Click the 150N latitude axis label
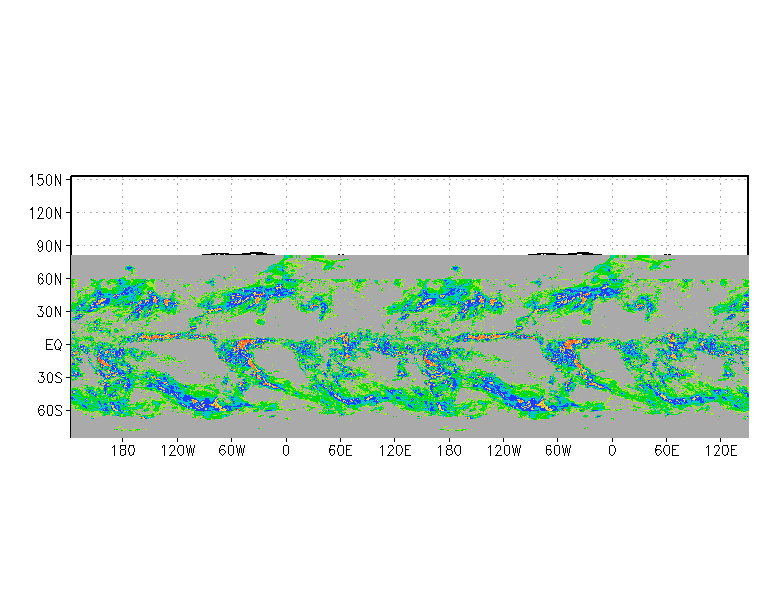Screen dimensions: 784x612 point(46,180)
